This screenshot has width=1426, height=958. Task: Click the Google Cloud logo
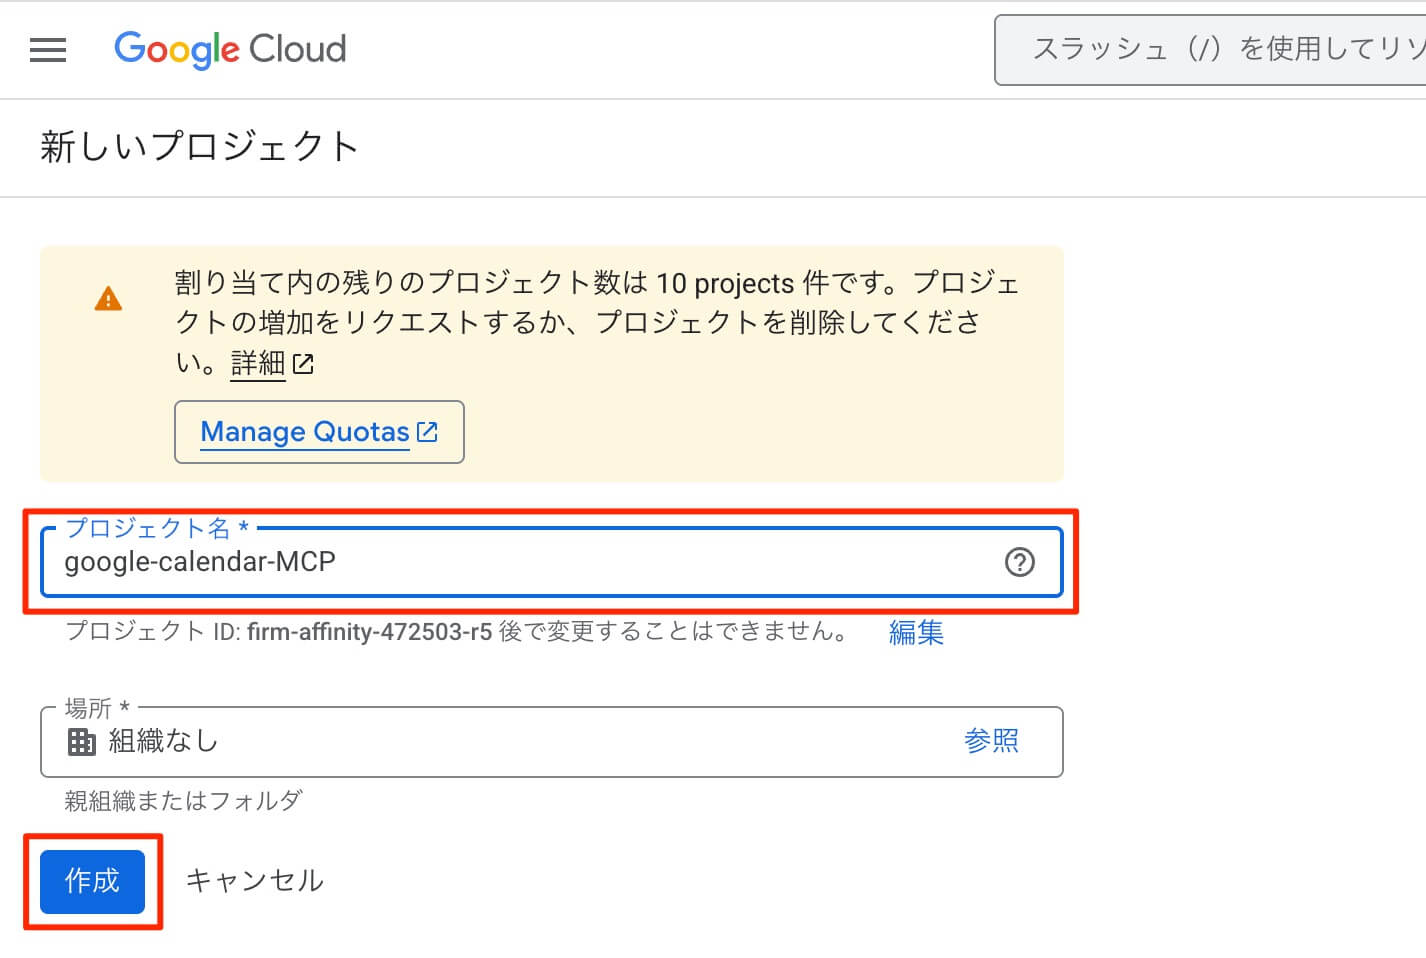coord(230,49)
